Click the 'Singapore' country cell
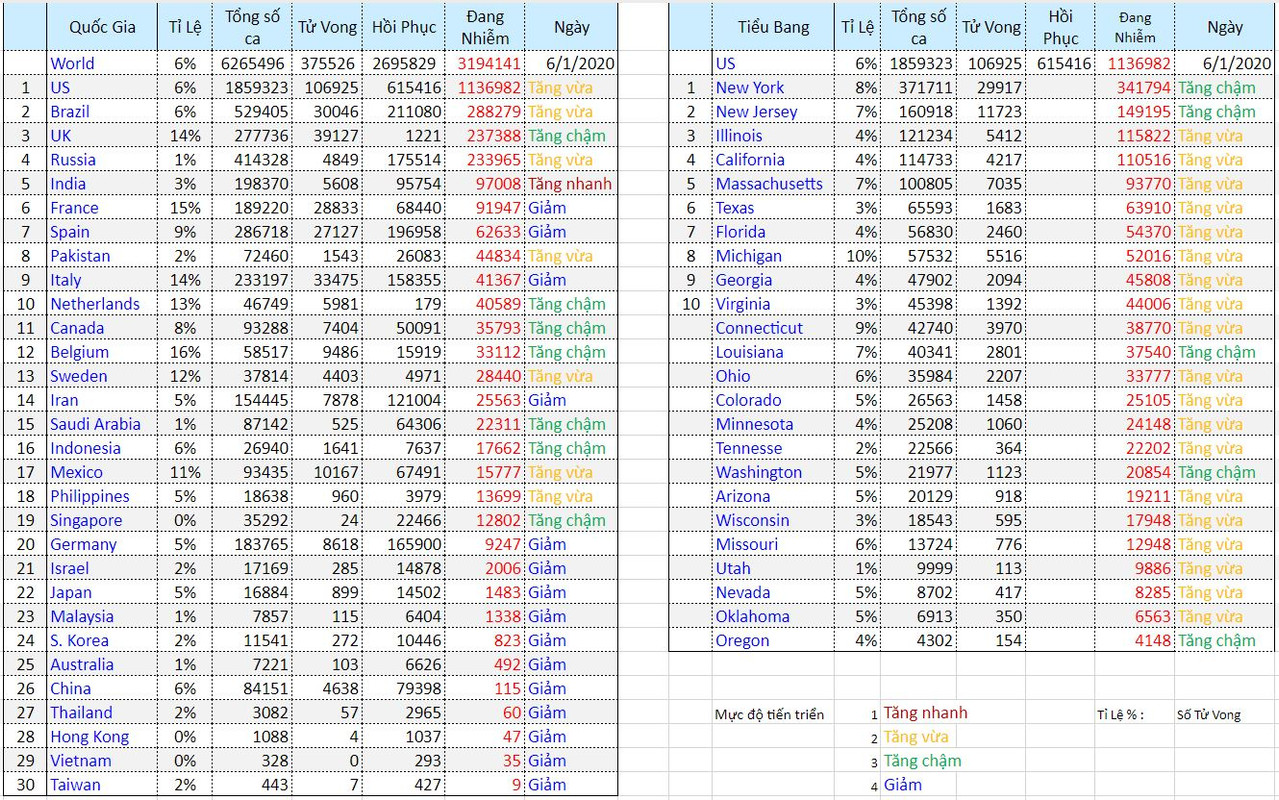 click(102, 520)
